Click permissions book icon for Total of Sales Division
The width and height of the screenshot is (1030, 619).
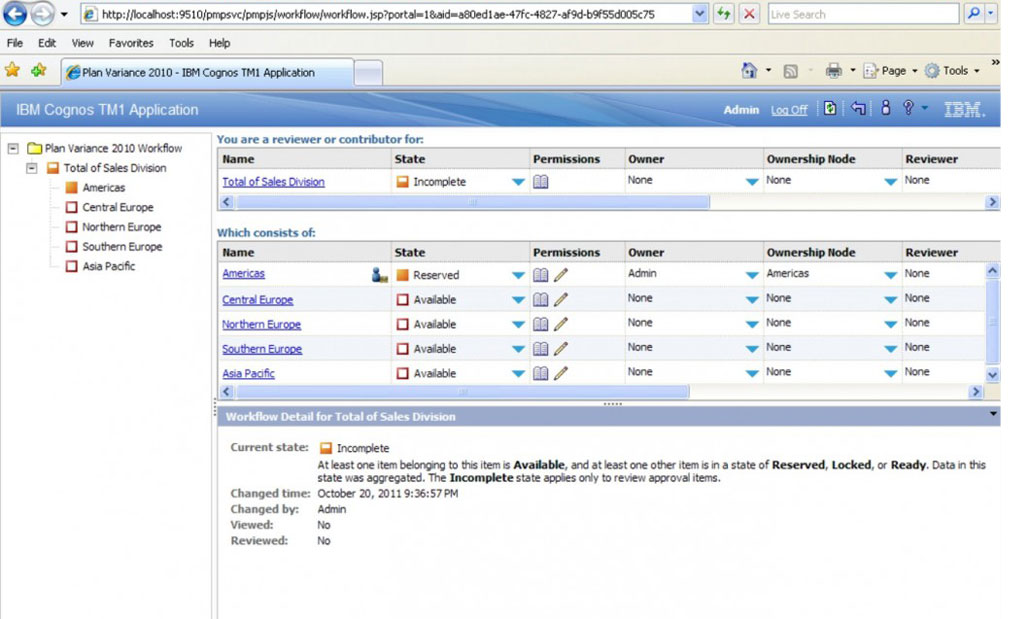click(x=541, y=182)
